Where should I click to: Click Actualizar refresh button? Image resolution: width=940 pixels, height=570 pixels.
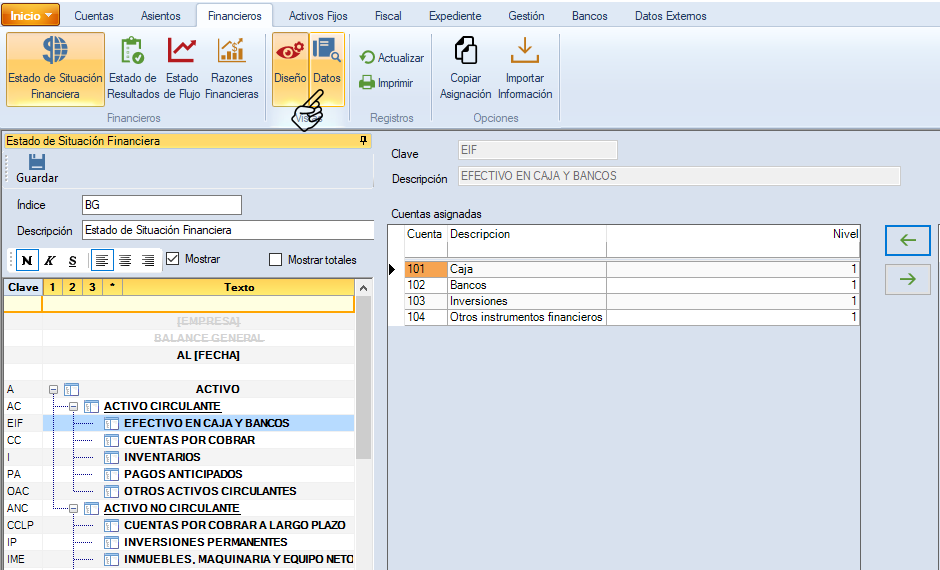click(x=391, y=58)
